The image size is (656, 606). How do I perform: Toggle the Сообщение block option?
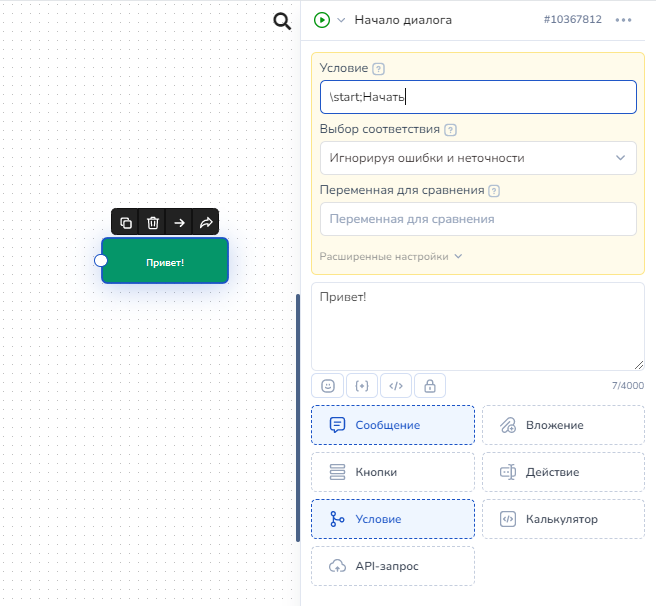coord(393,425)
